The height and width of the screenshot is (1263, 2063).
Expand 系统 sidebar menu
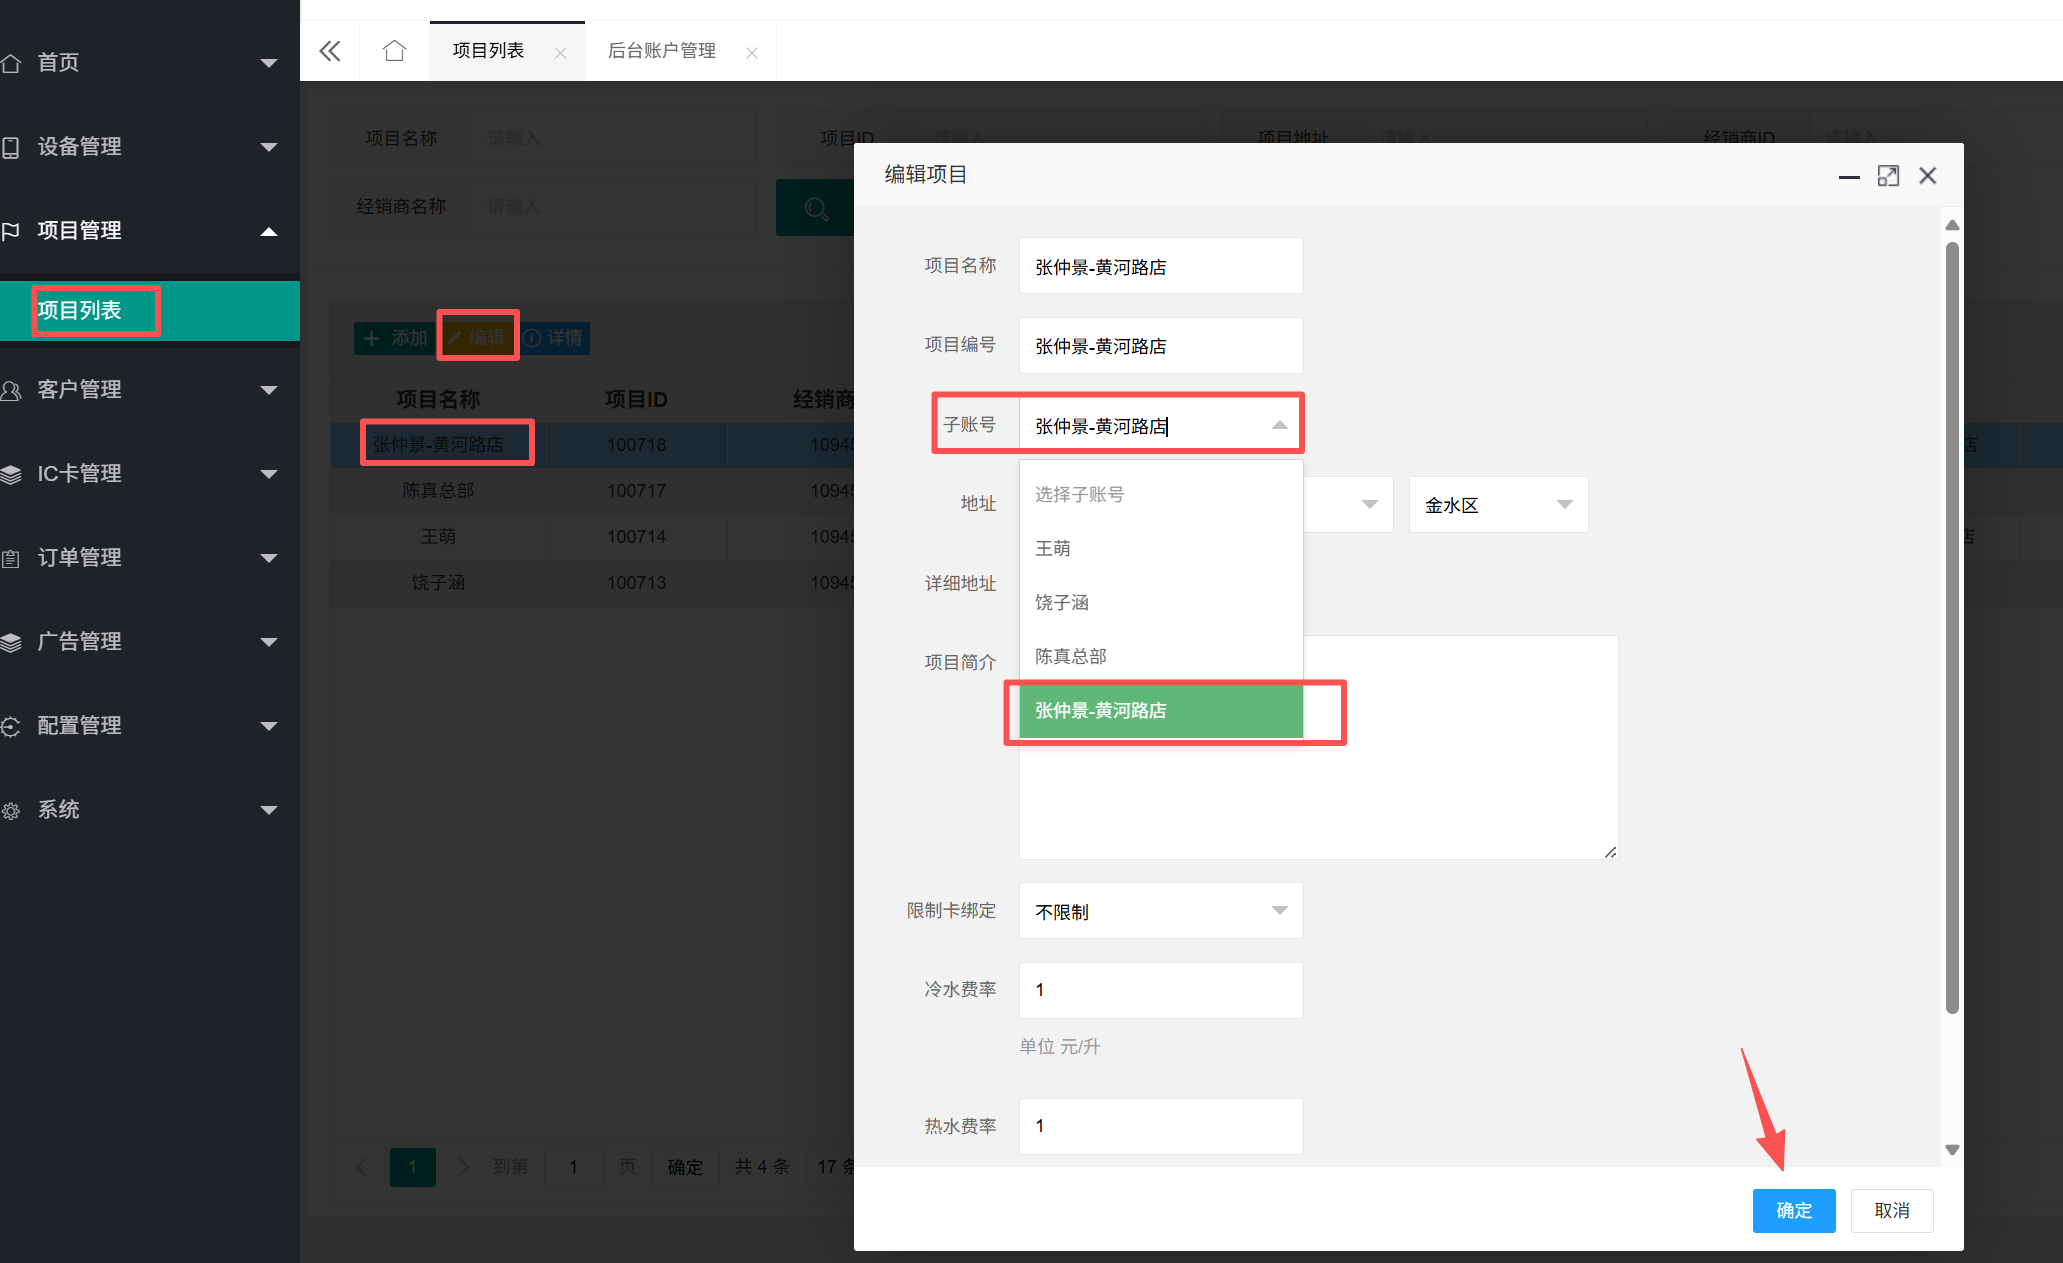click(150, 809)
